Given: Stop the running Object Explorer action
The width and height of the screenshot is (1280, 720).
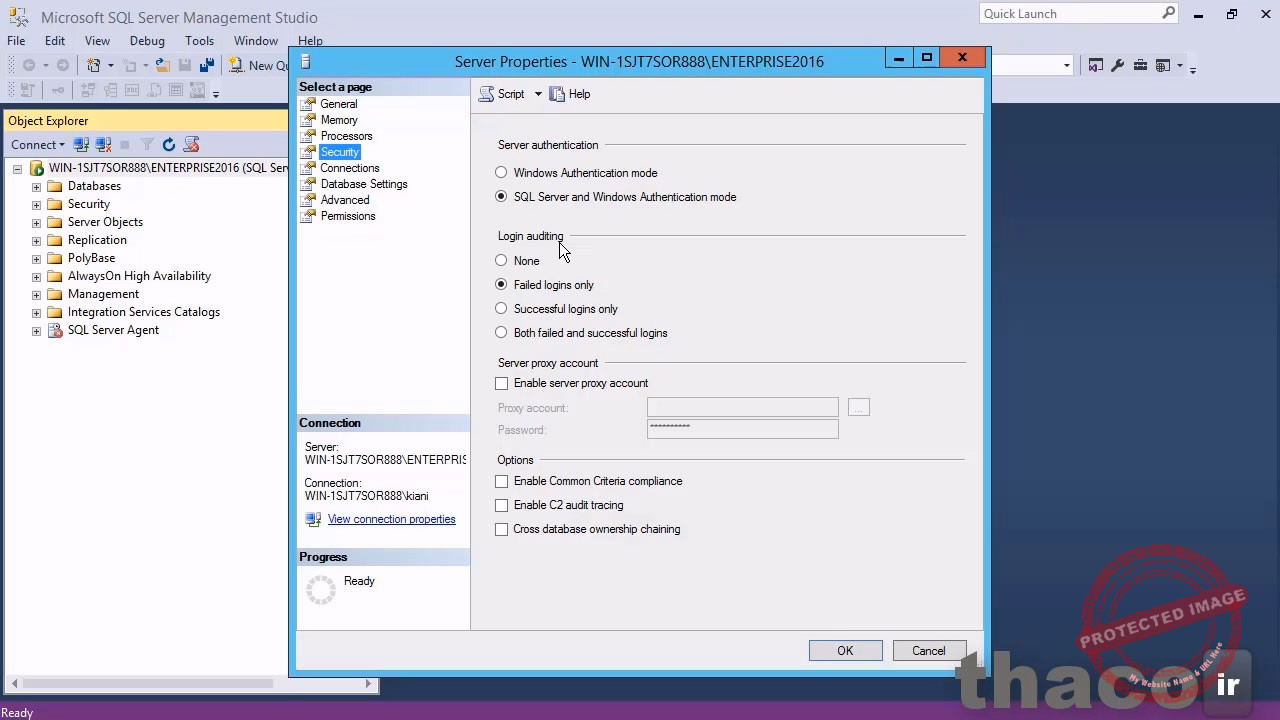Looking at the screenshot, I should click(x=125, y=144).
